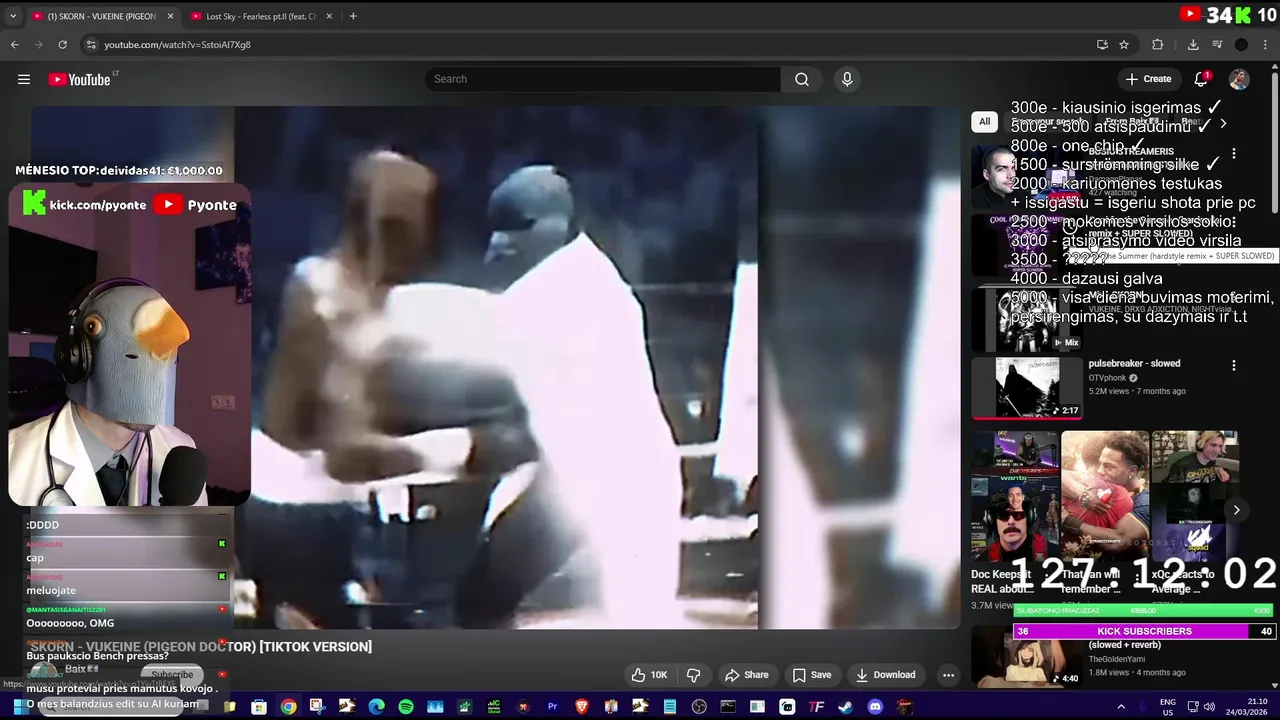Screen dimensions: 1280x720
Task: Dislike the video with thumbs down
Action: click(693, 675)
